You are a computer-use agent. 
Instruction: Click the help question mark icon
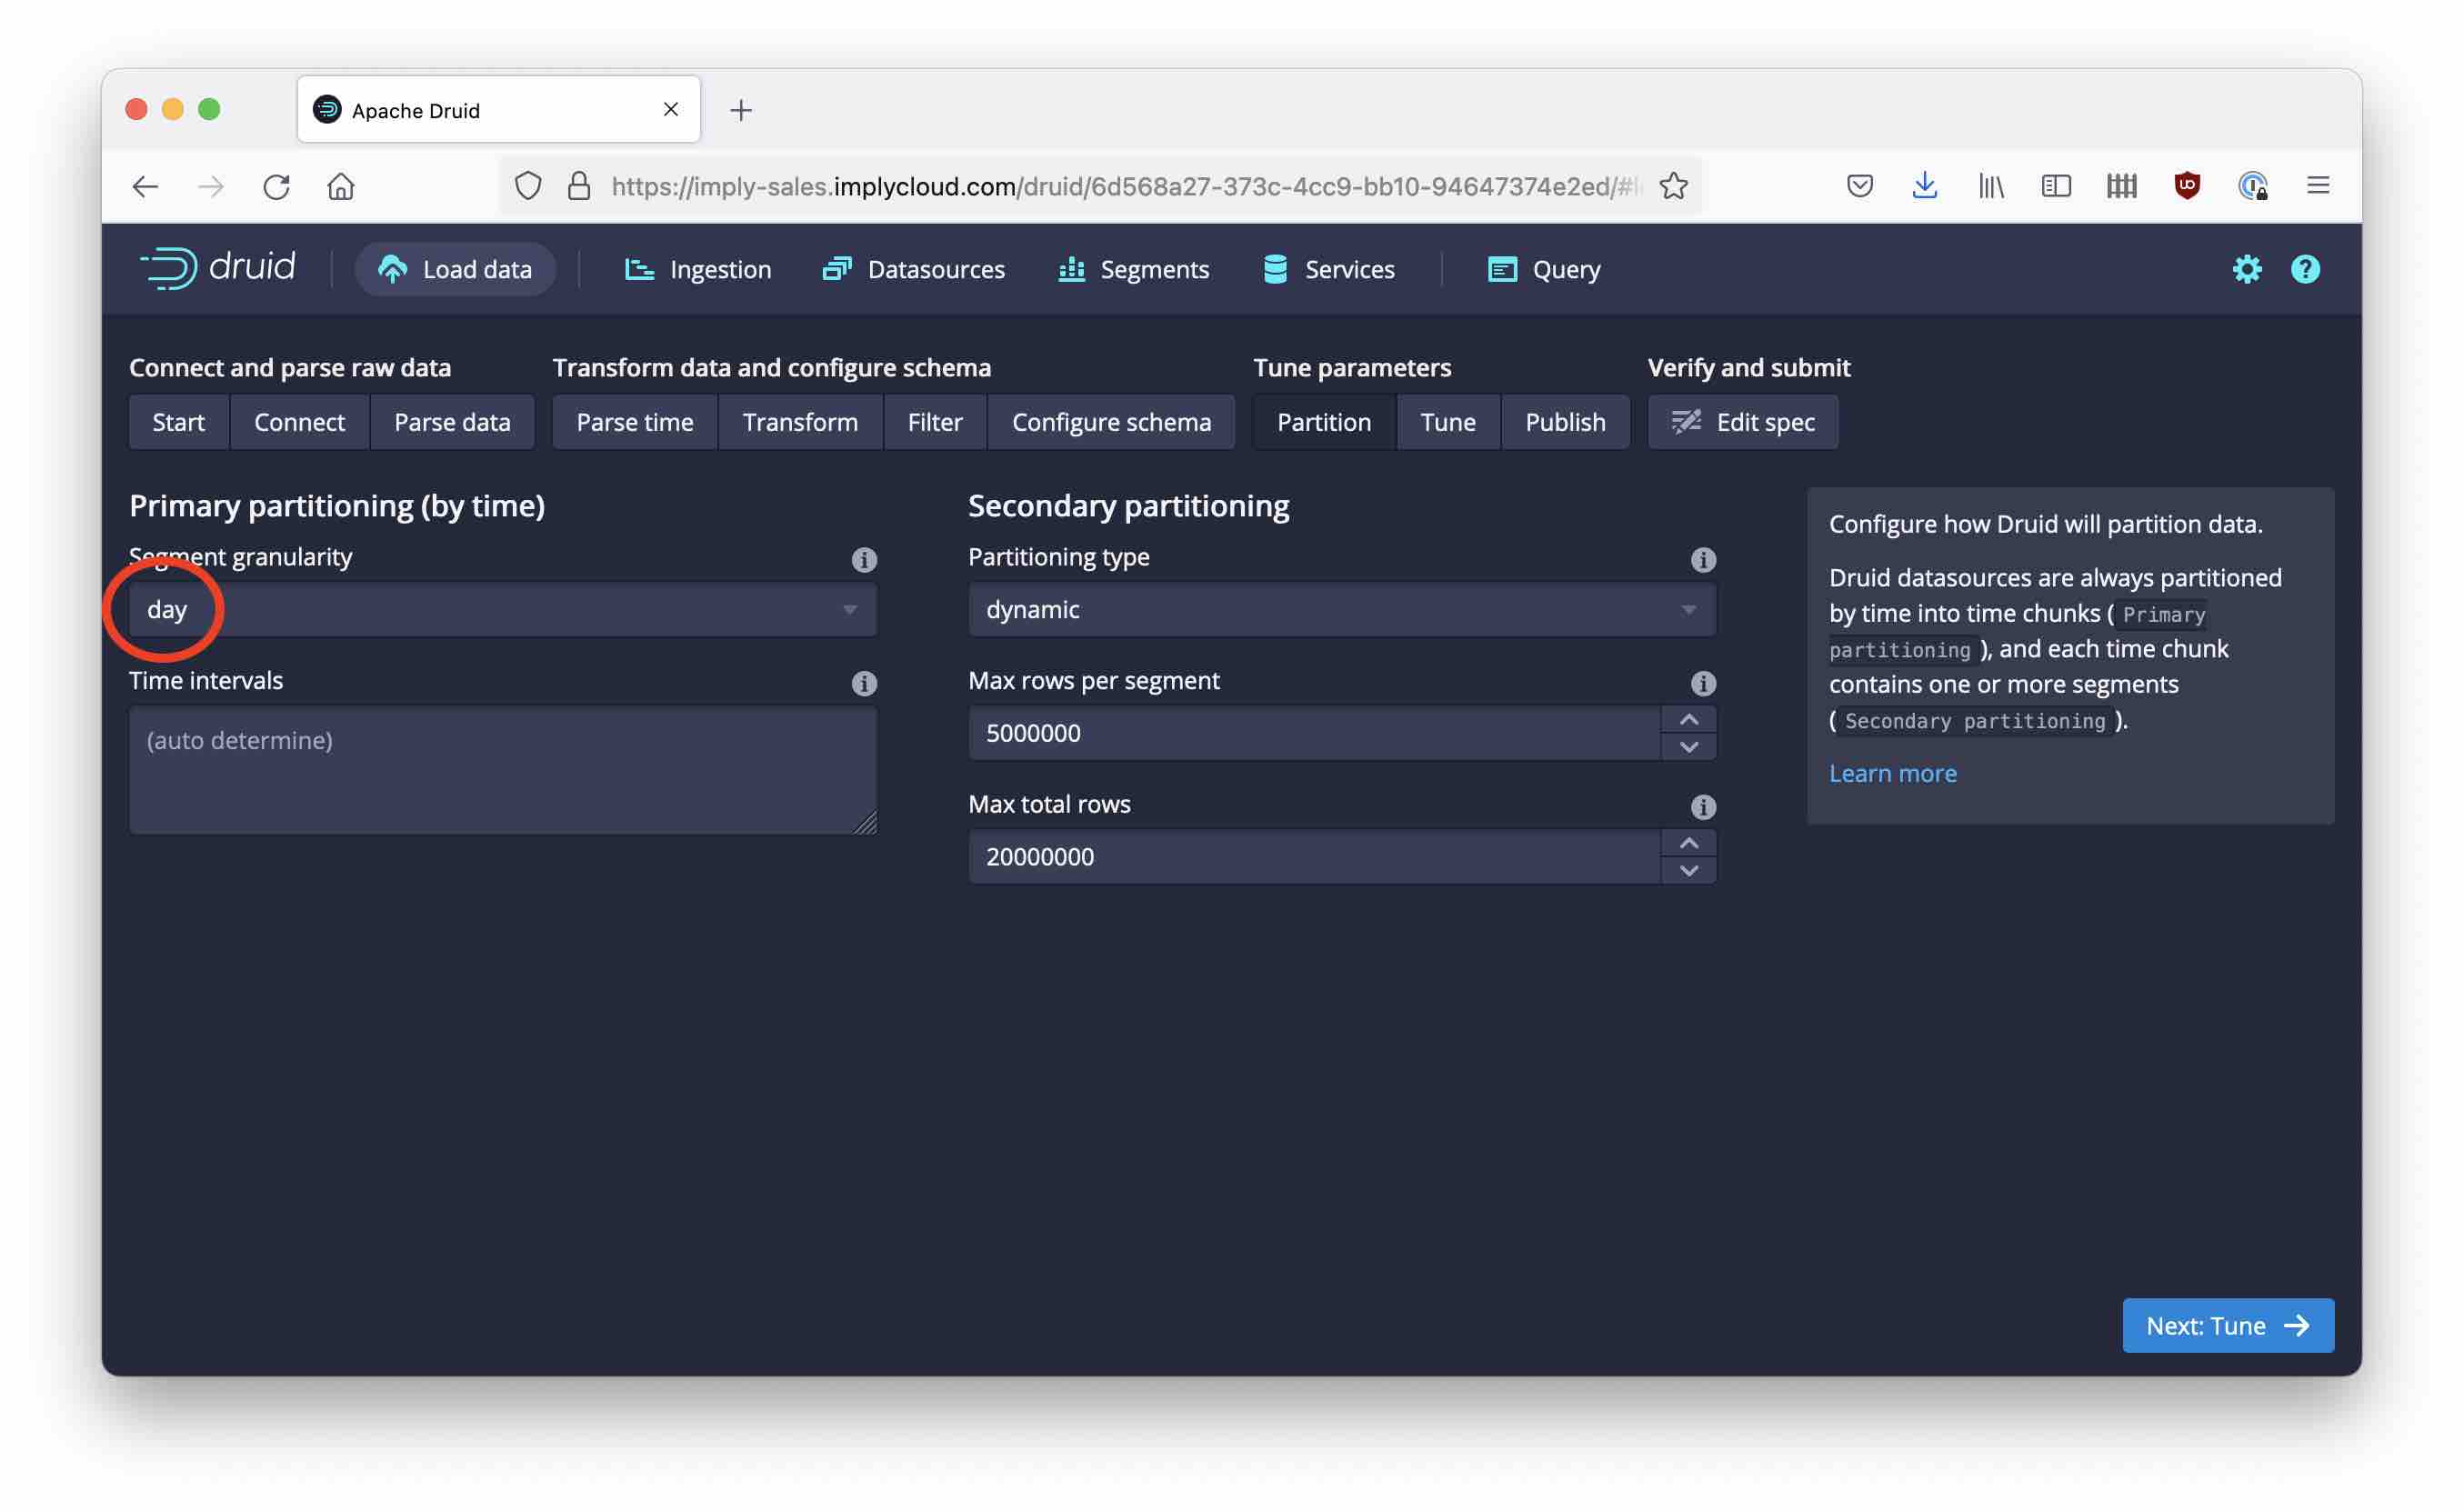coord(2304,269)
